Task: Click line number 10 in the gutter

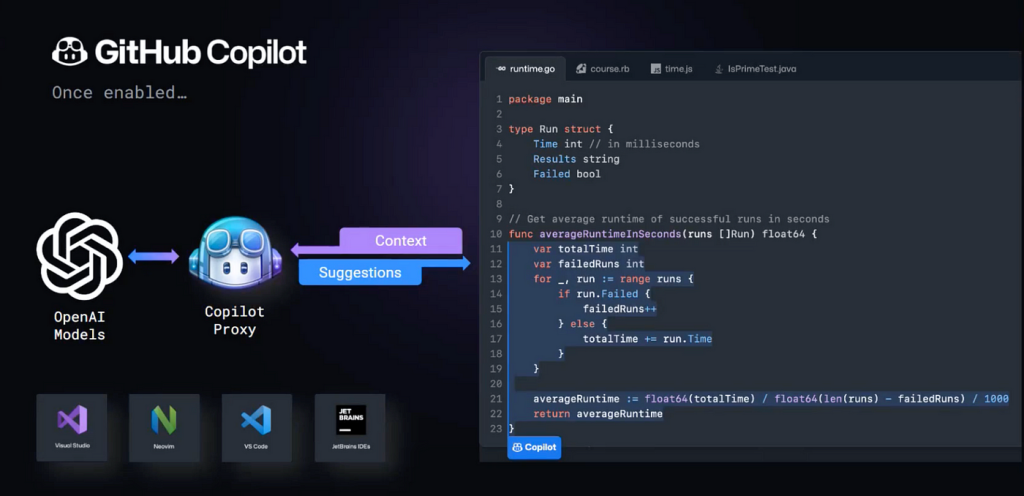Action: [496, 234]
